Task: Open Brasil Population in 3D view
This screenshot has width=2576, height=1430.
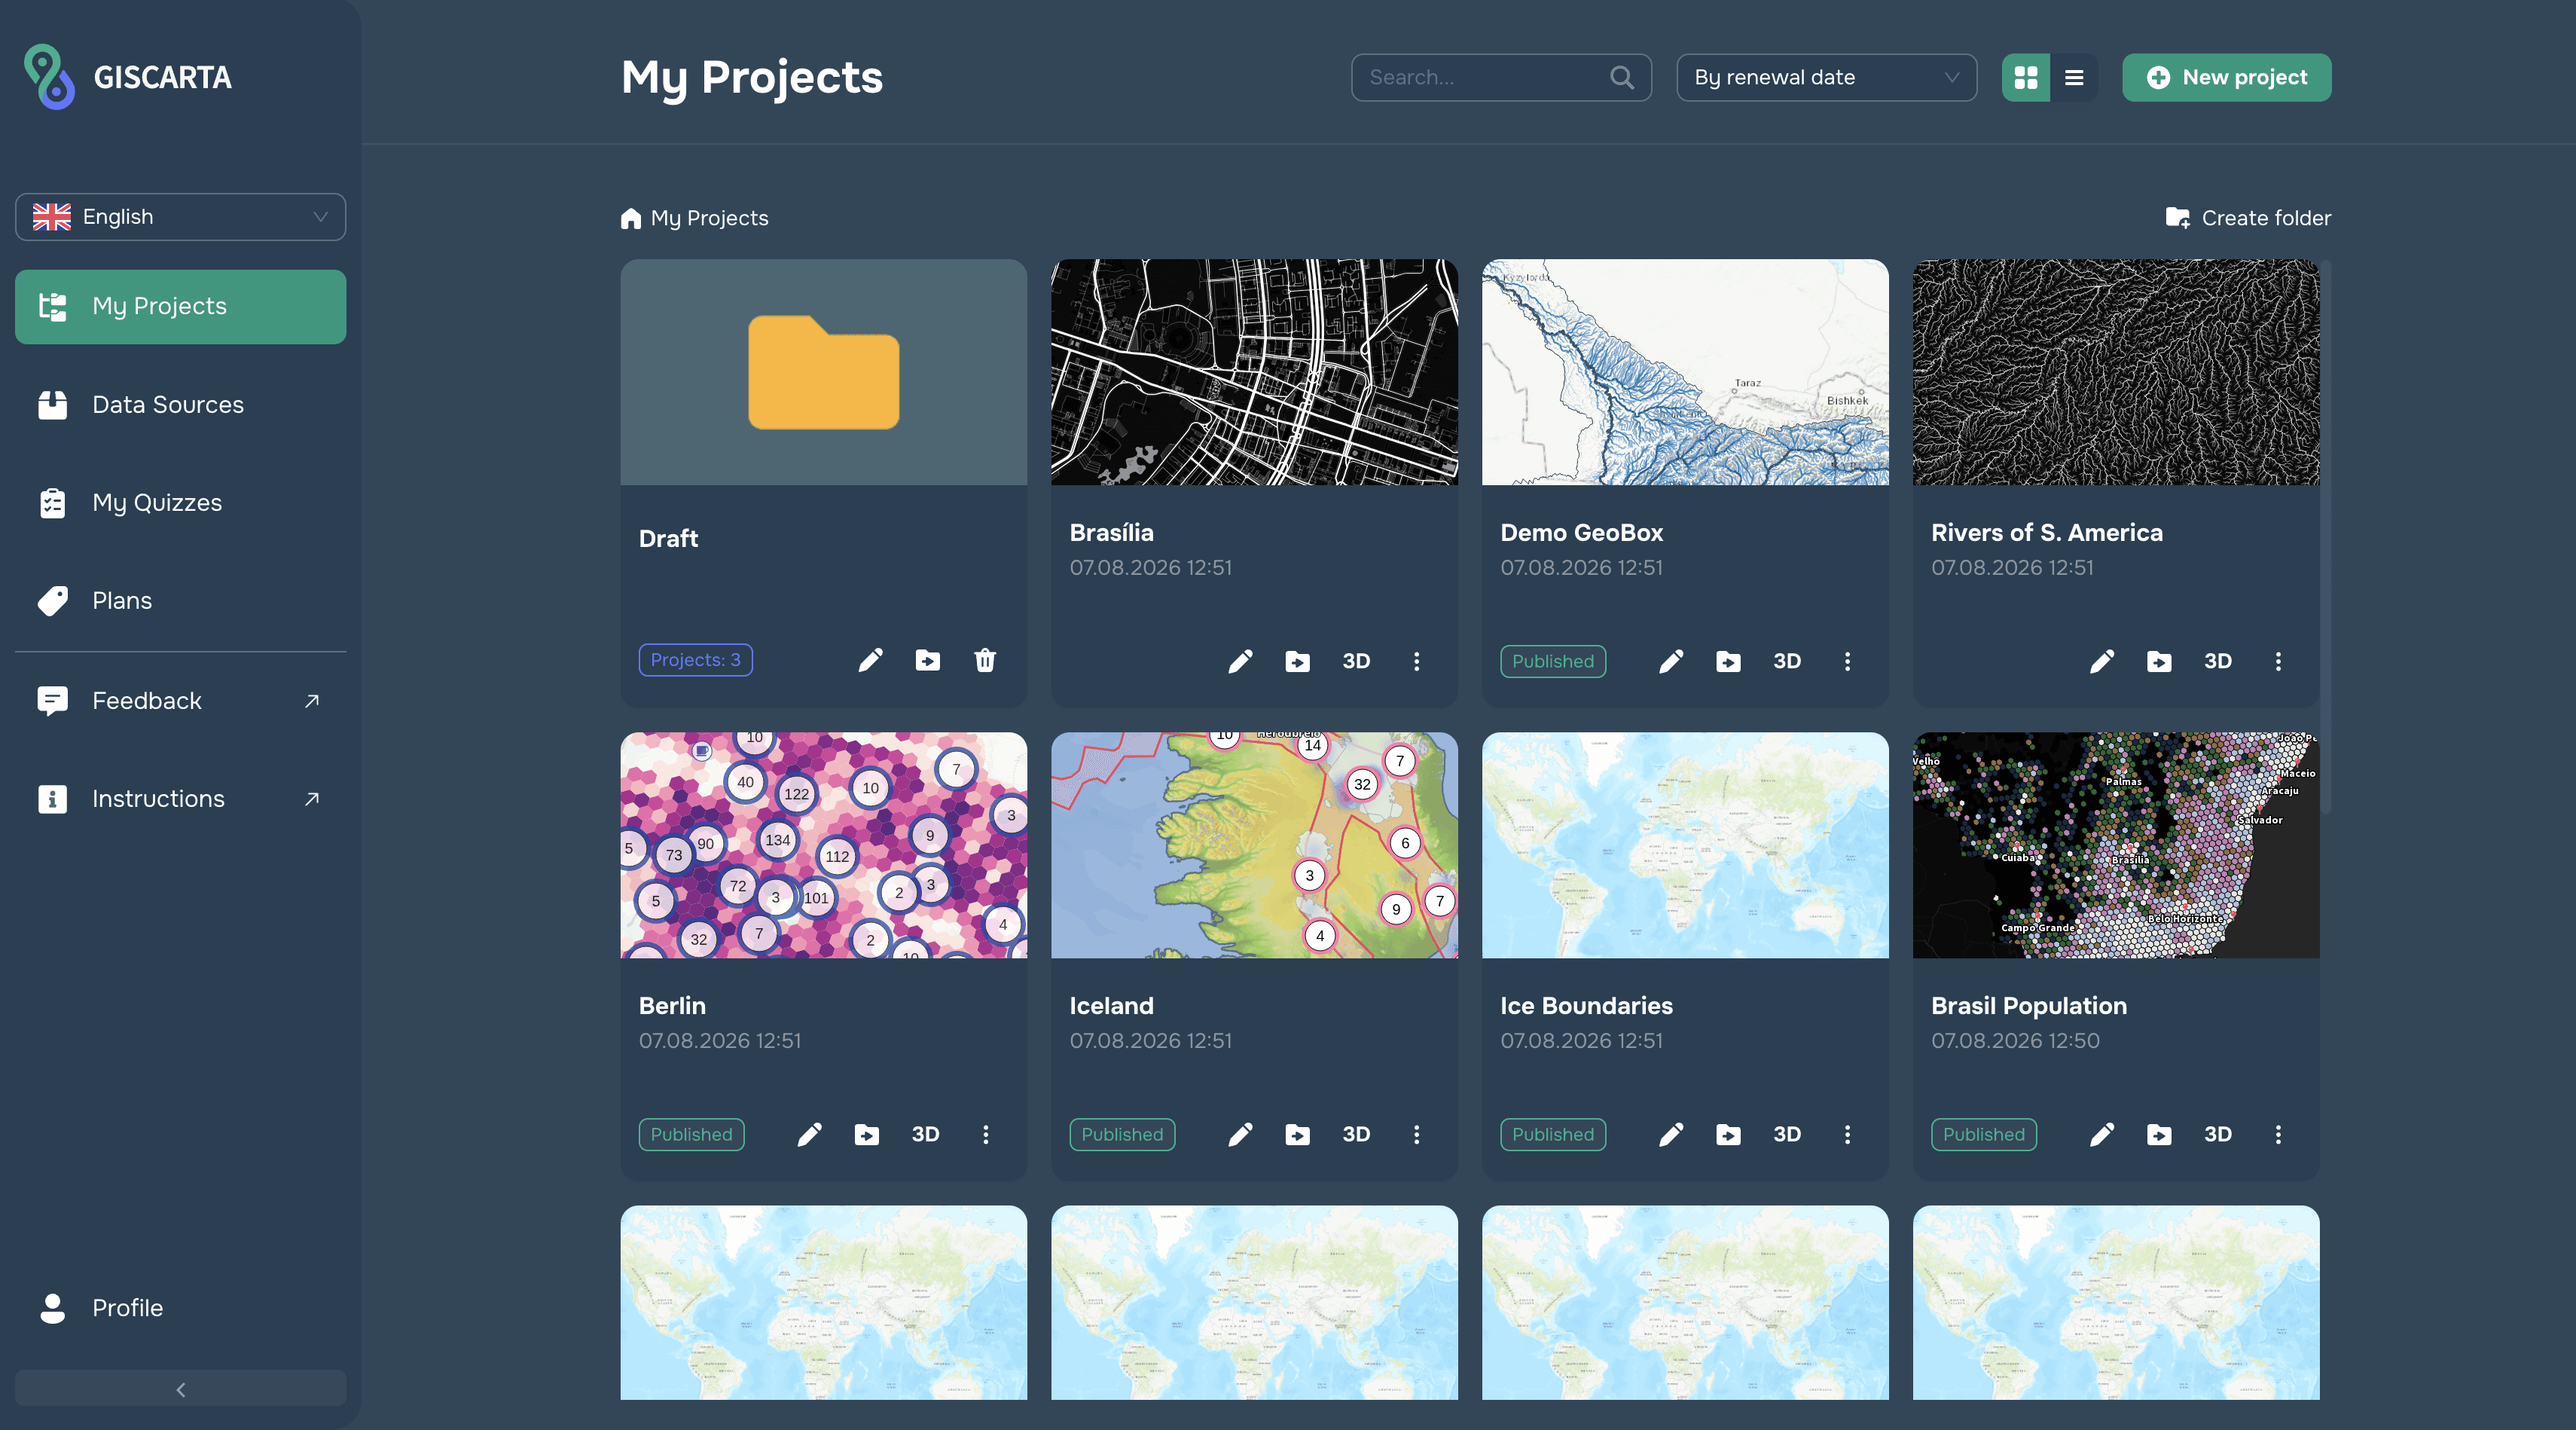Action: pyautogui.click(x=2218, y=1134)
